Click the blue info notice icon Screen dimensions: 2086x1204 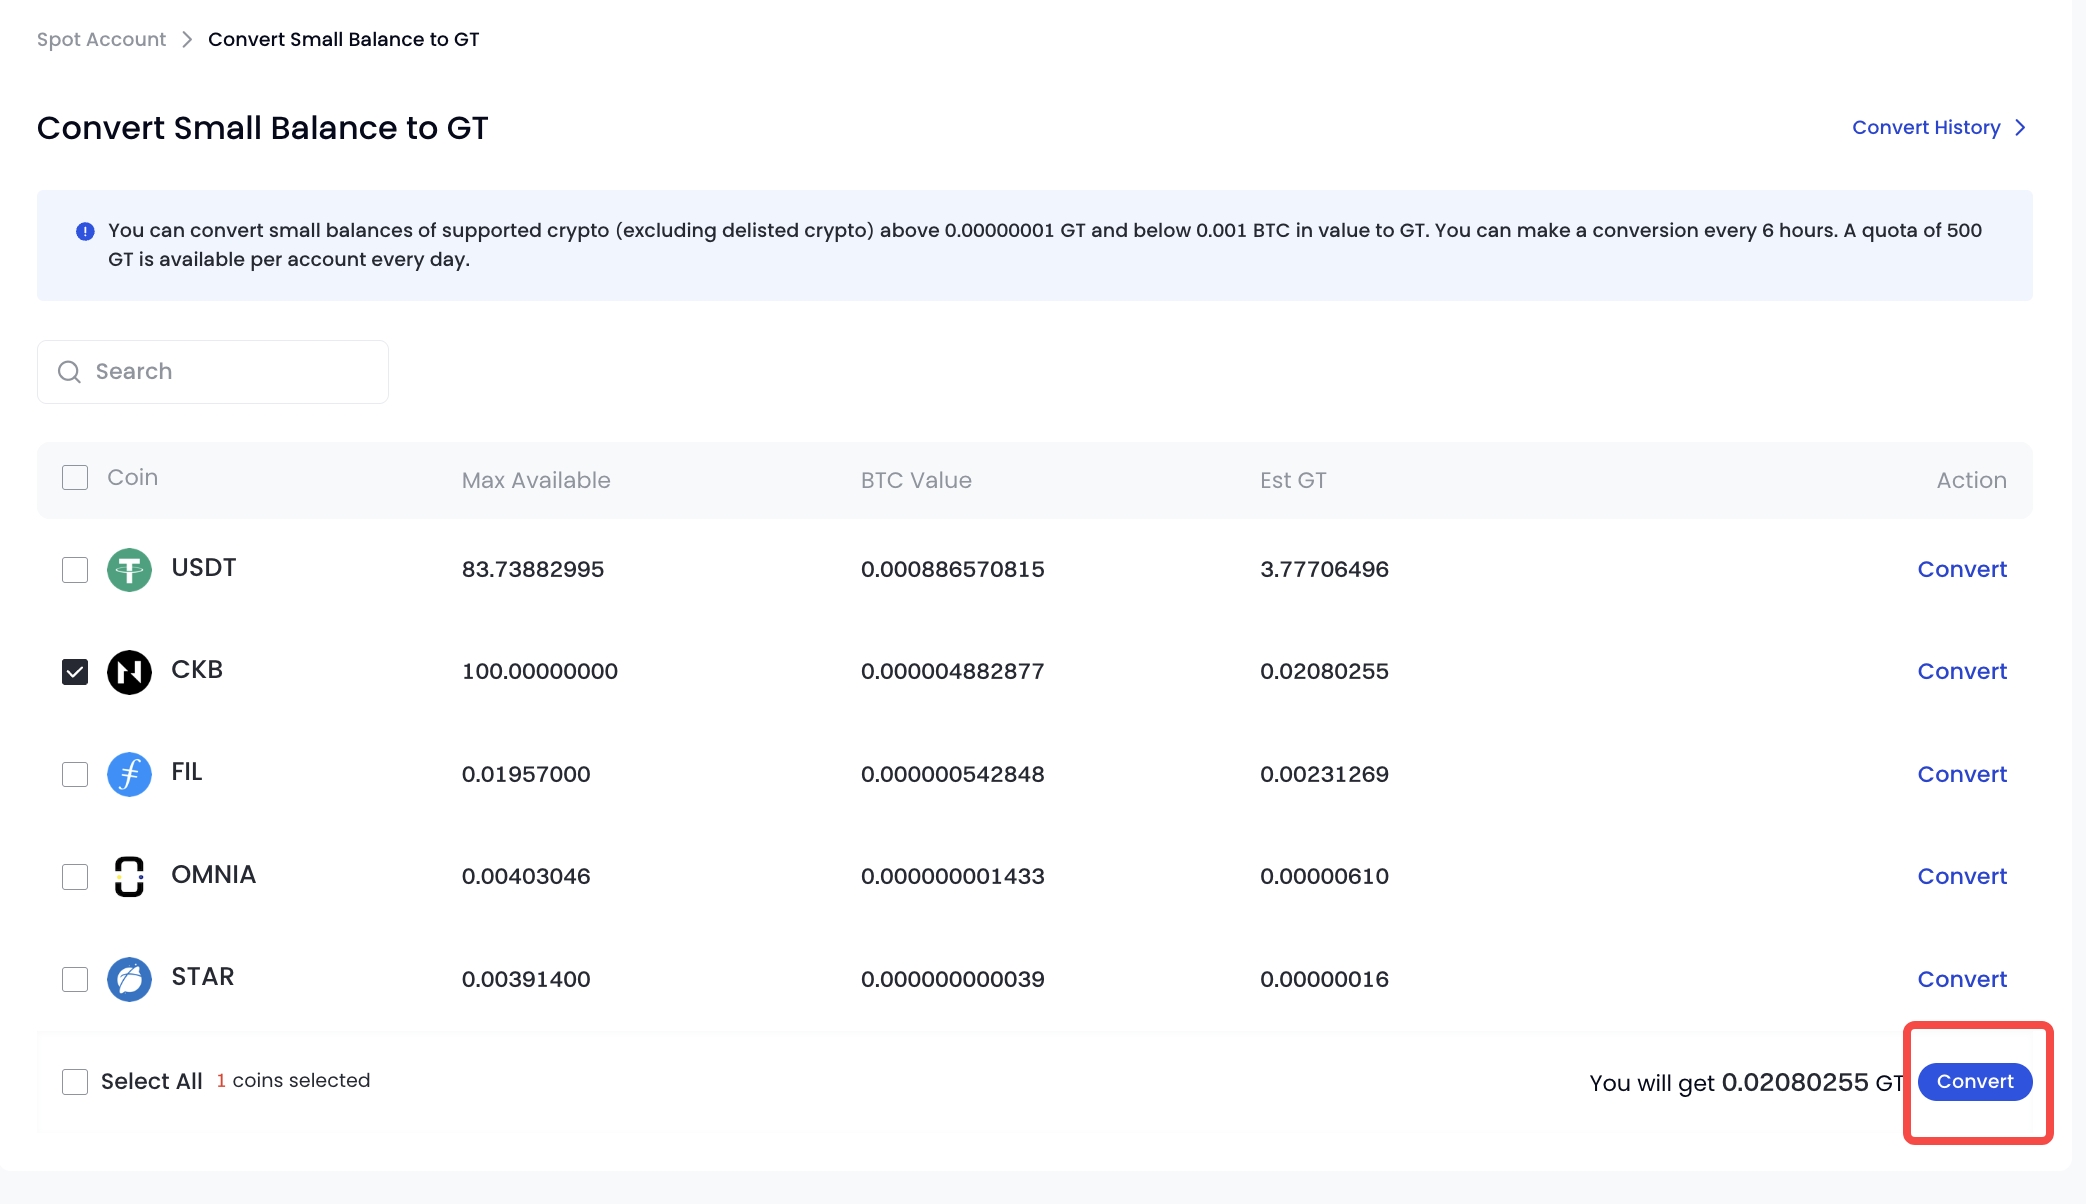click(x=85, y=231)
